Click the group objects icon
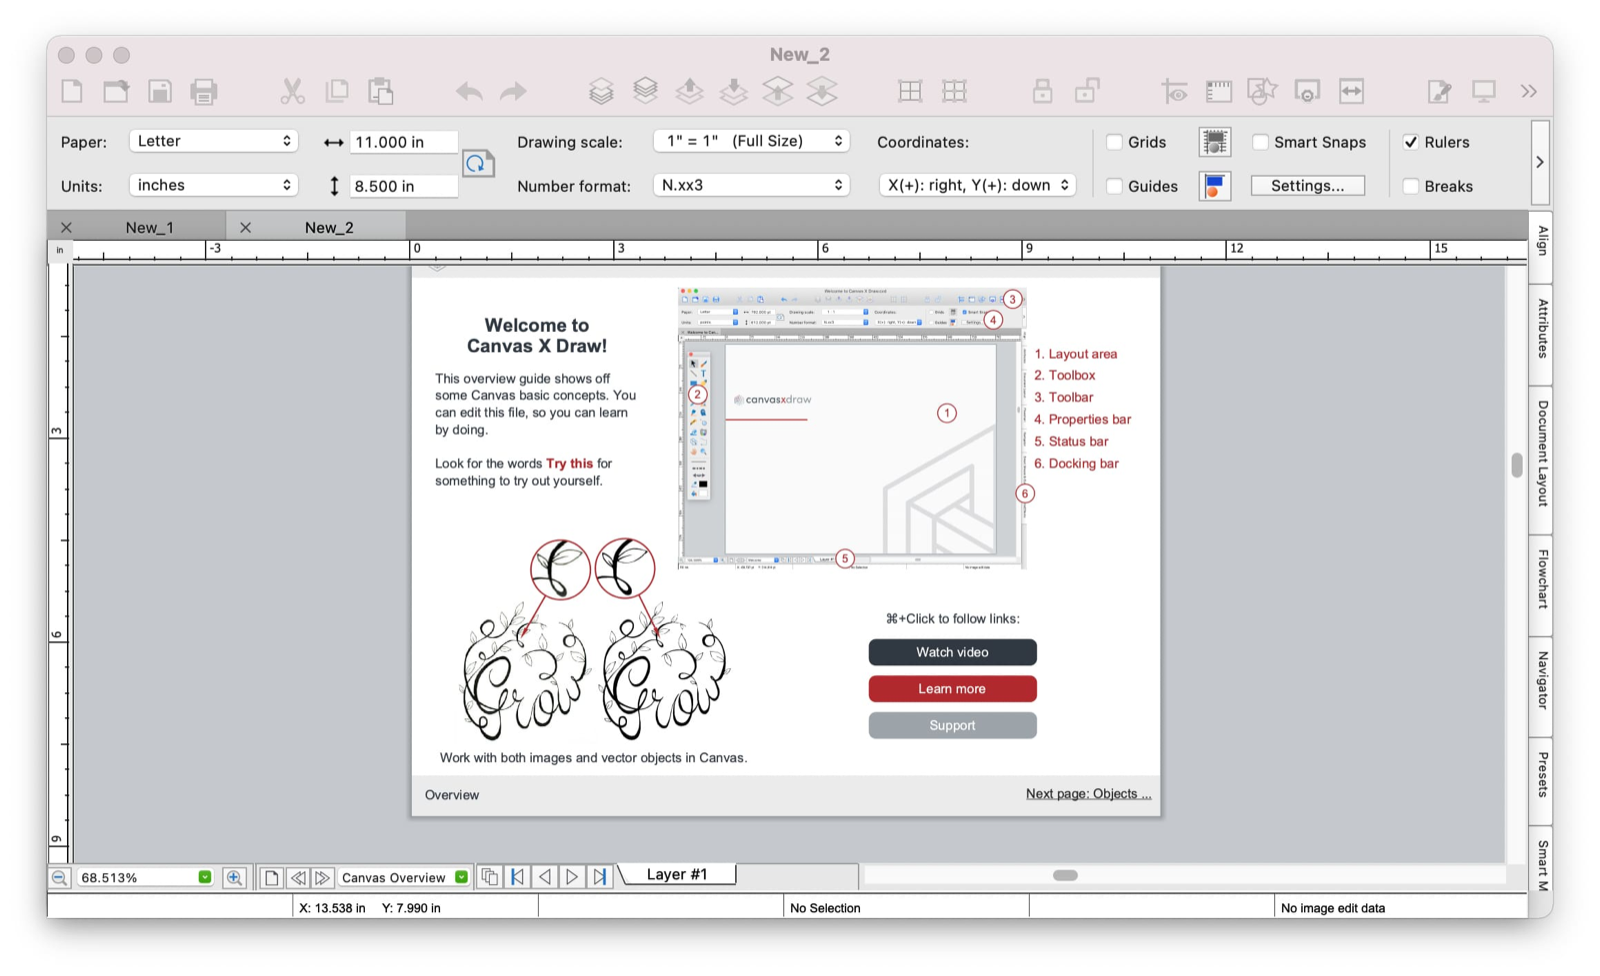The height and width of the screenshot is (976, 1600). 910,92
